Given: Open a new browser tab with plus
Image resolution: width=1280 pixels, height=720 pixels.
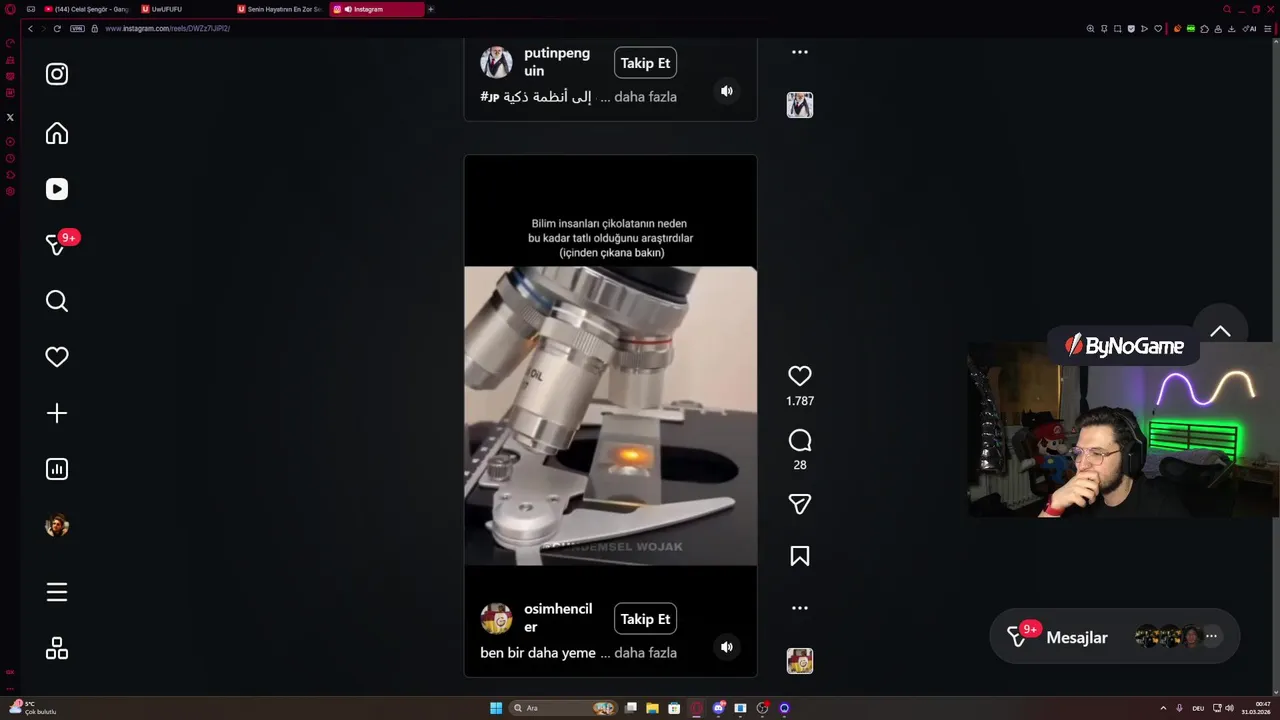Looking at the screenshot, I should pos(431,9).
